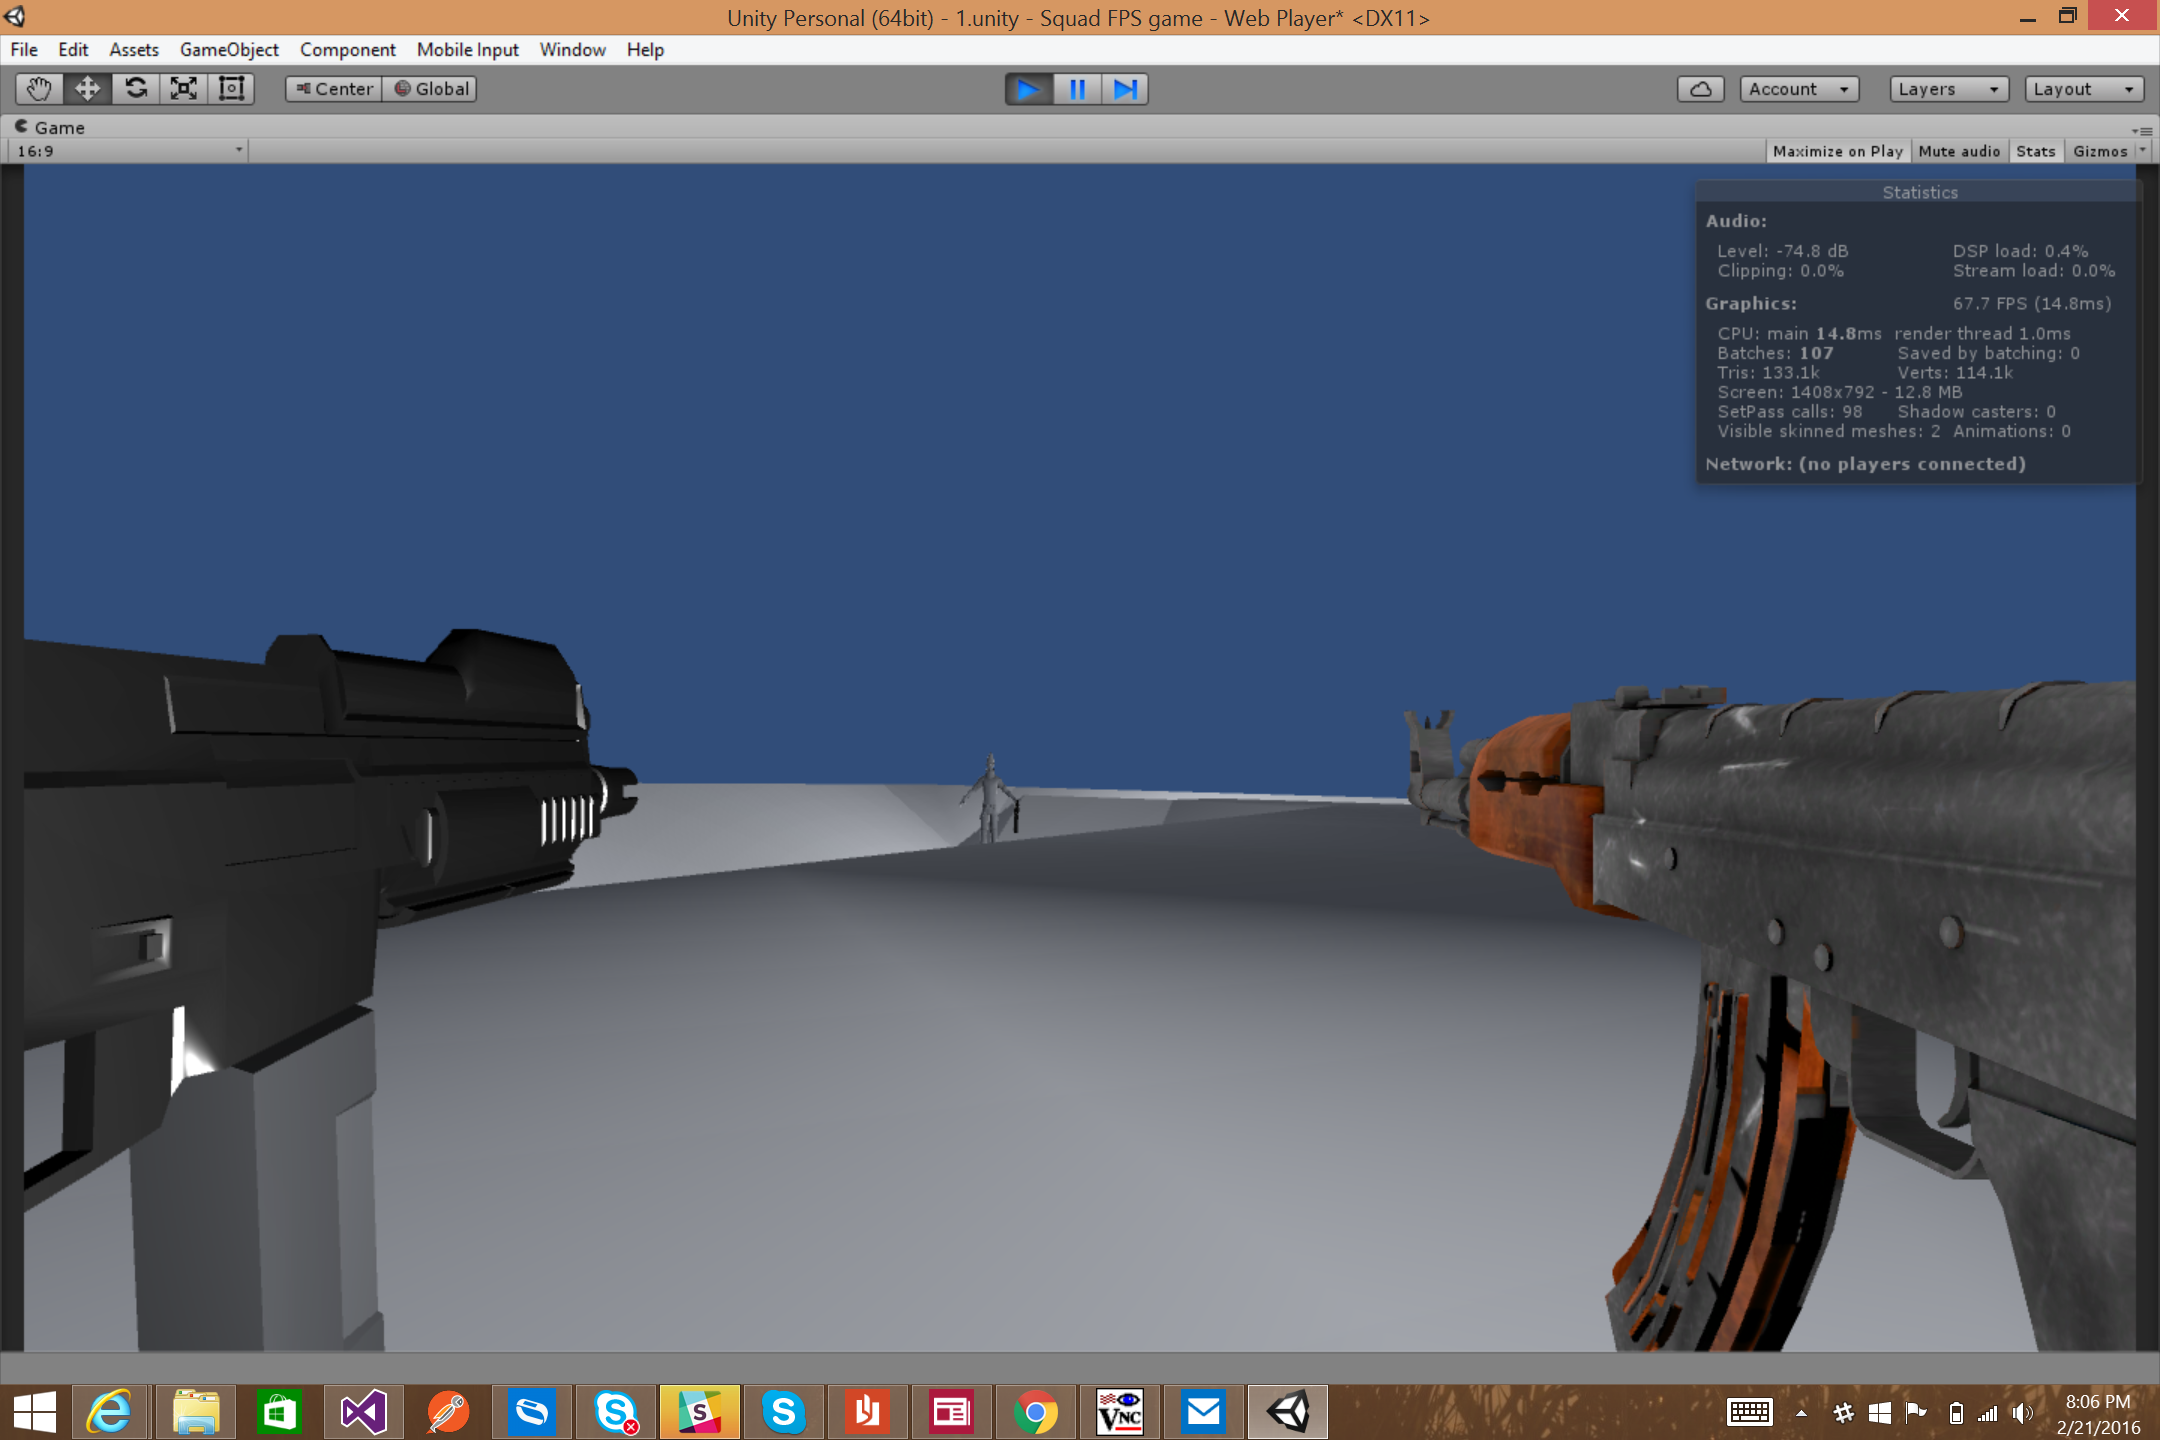Select the Rotate tool
The height and width of the screenshot is (1440, 2160).
[x=135, y=89]
